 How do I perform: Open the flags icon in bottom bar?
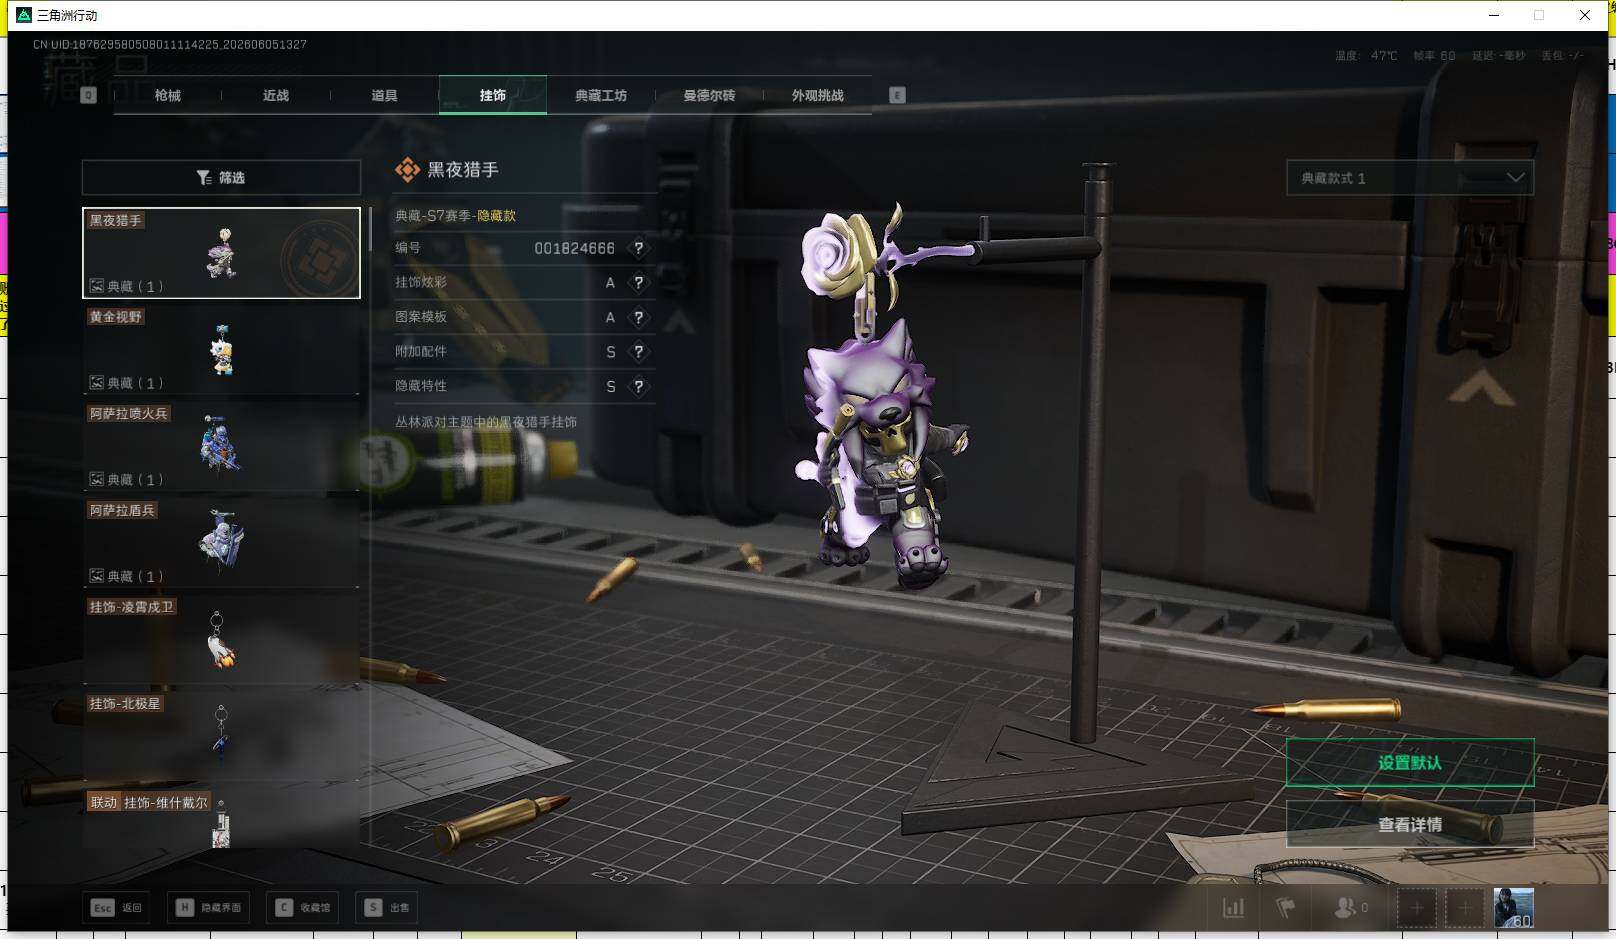click(x=1286, y=908)
